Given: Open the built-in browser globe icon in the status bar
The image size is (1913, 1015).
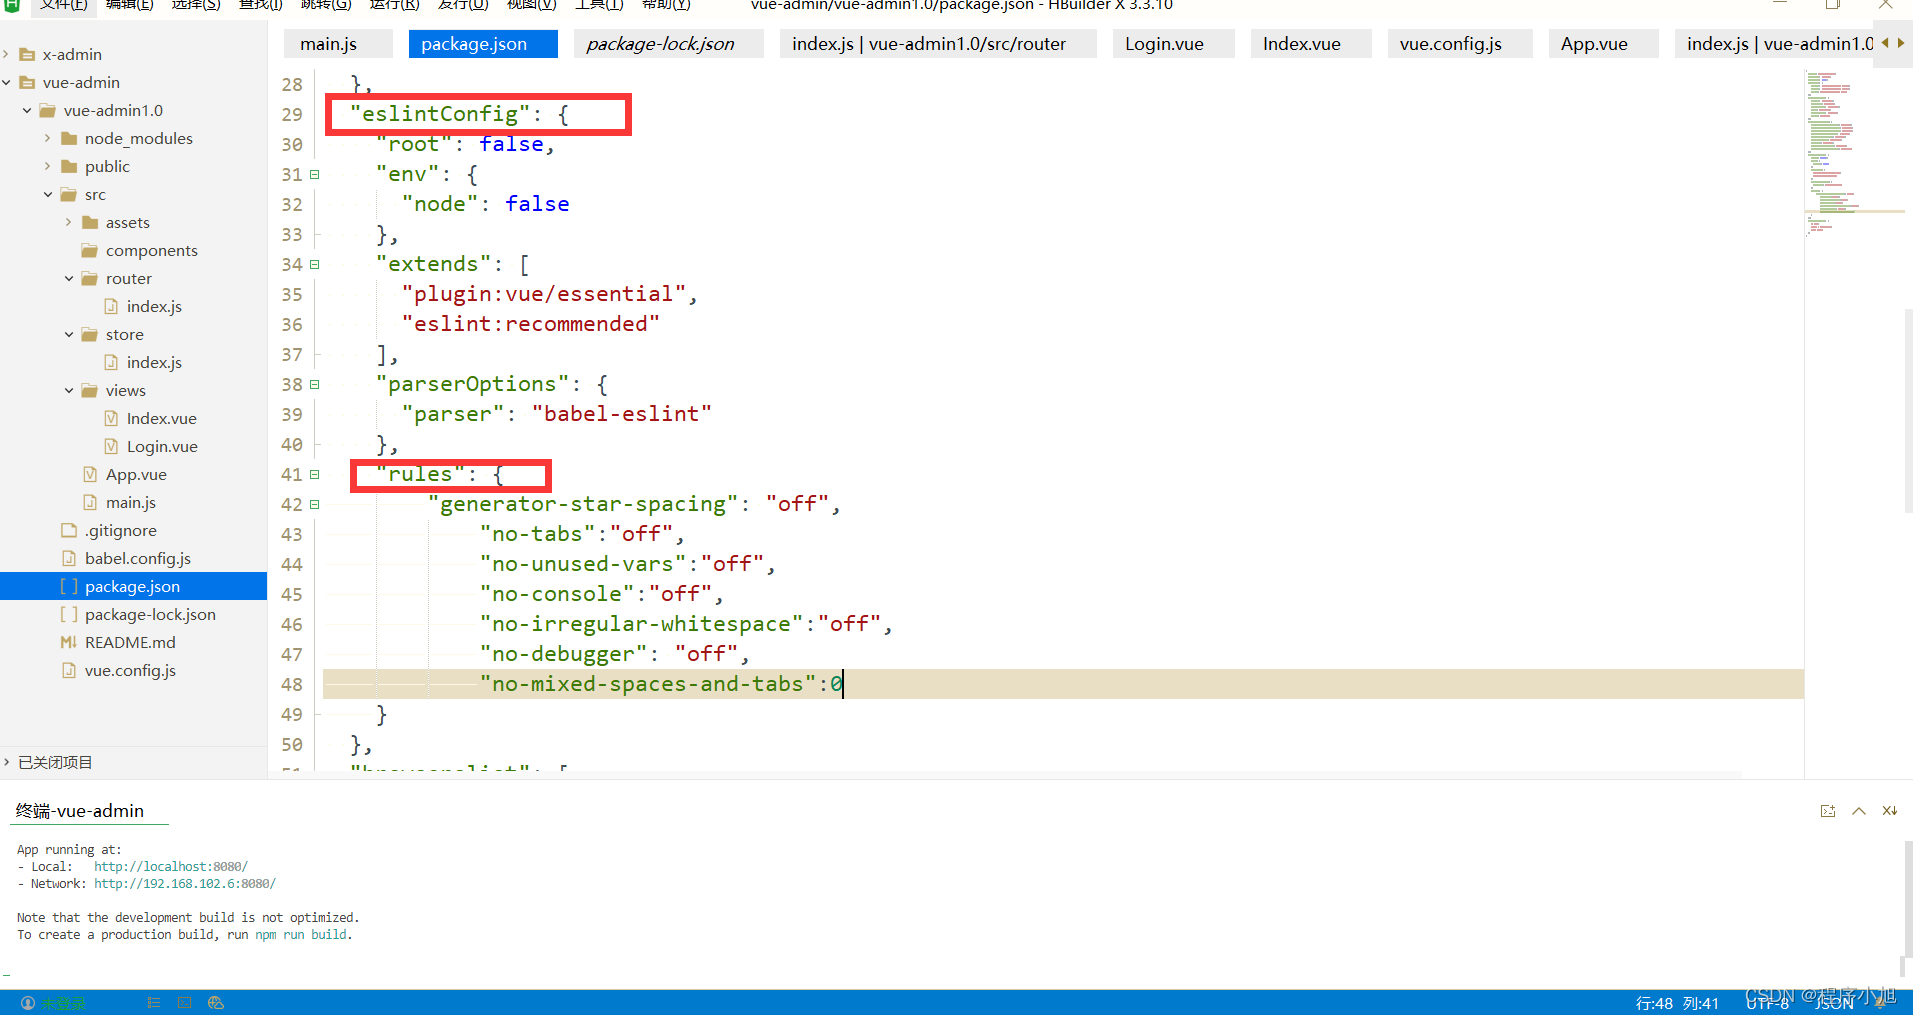Looking at the screenshot, I should [216, 1002].
